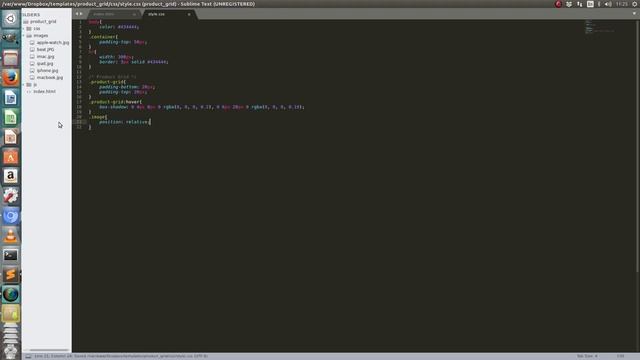This screenshot has width=640, height=360.
Task: Open apple-watch.jpg in the sidebar
Action: click(x=53, y=42)
